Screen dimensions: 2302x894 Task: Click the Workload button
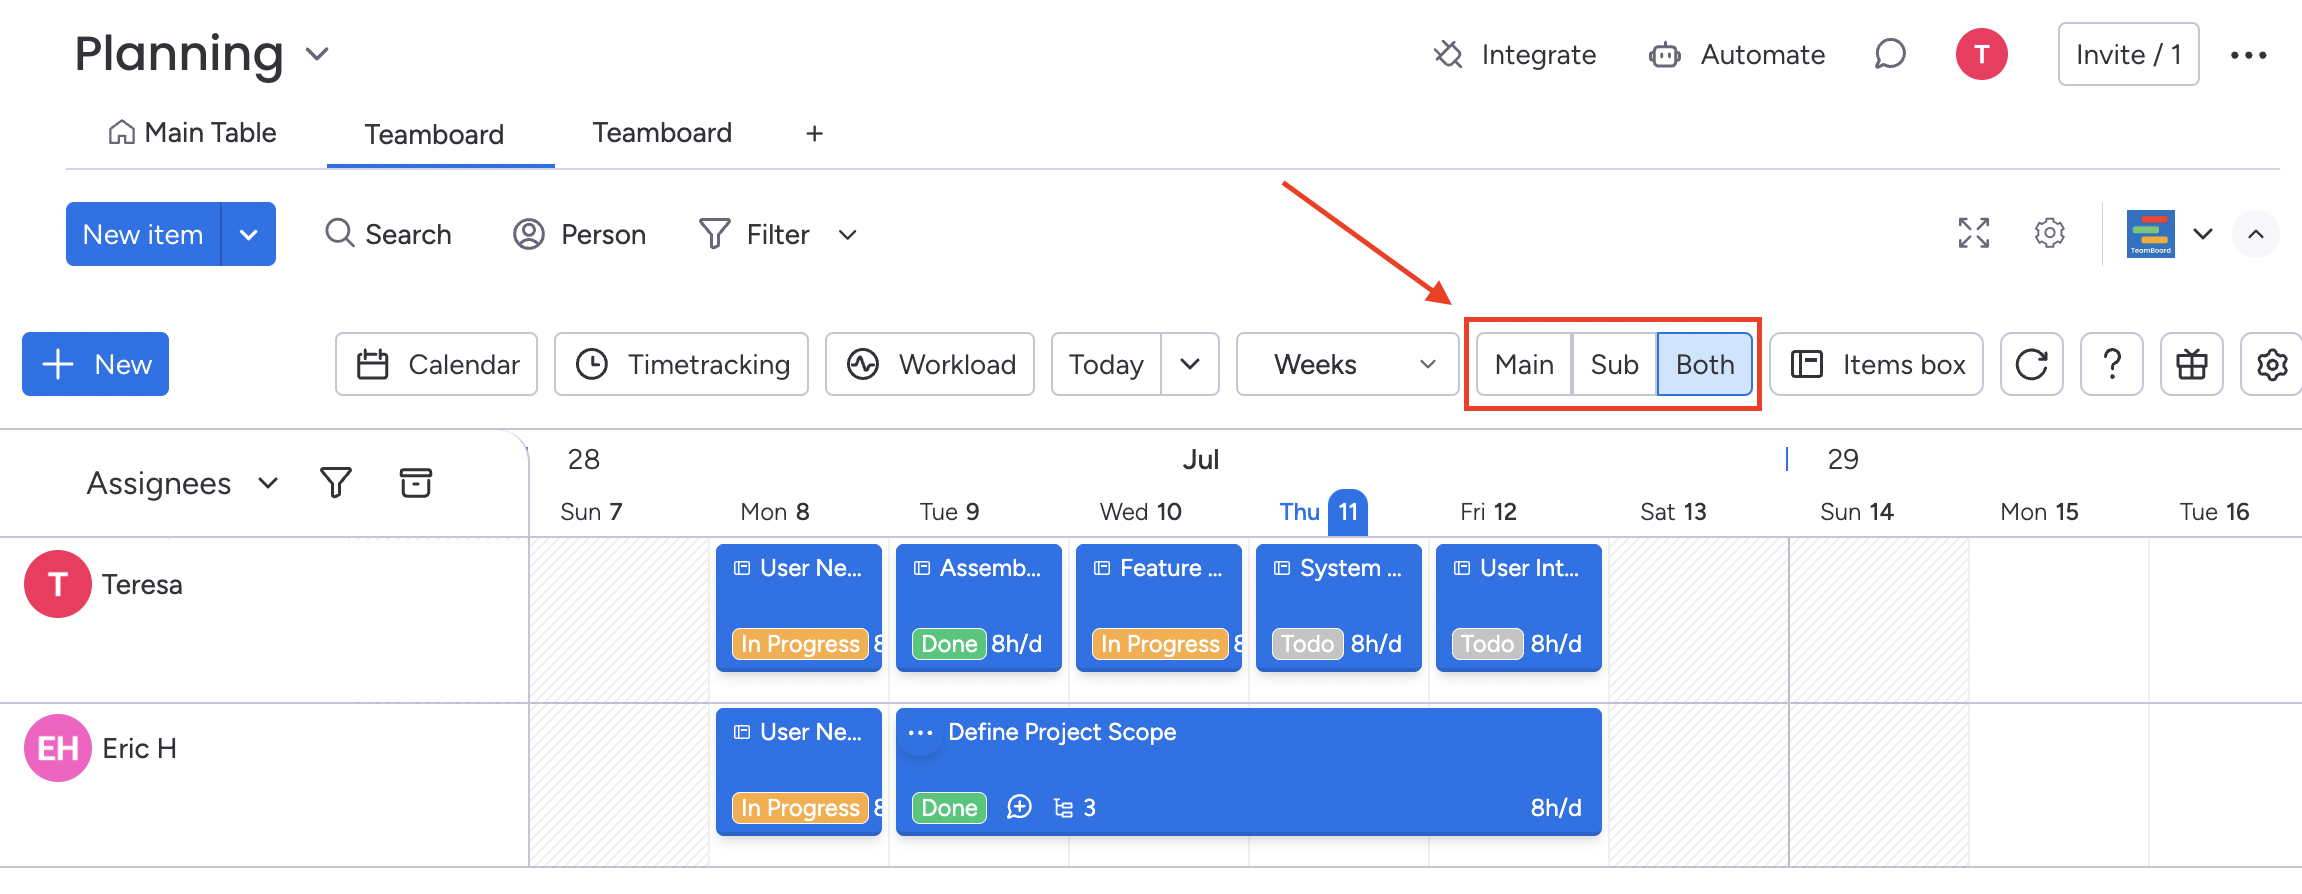(929, 364)
